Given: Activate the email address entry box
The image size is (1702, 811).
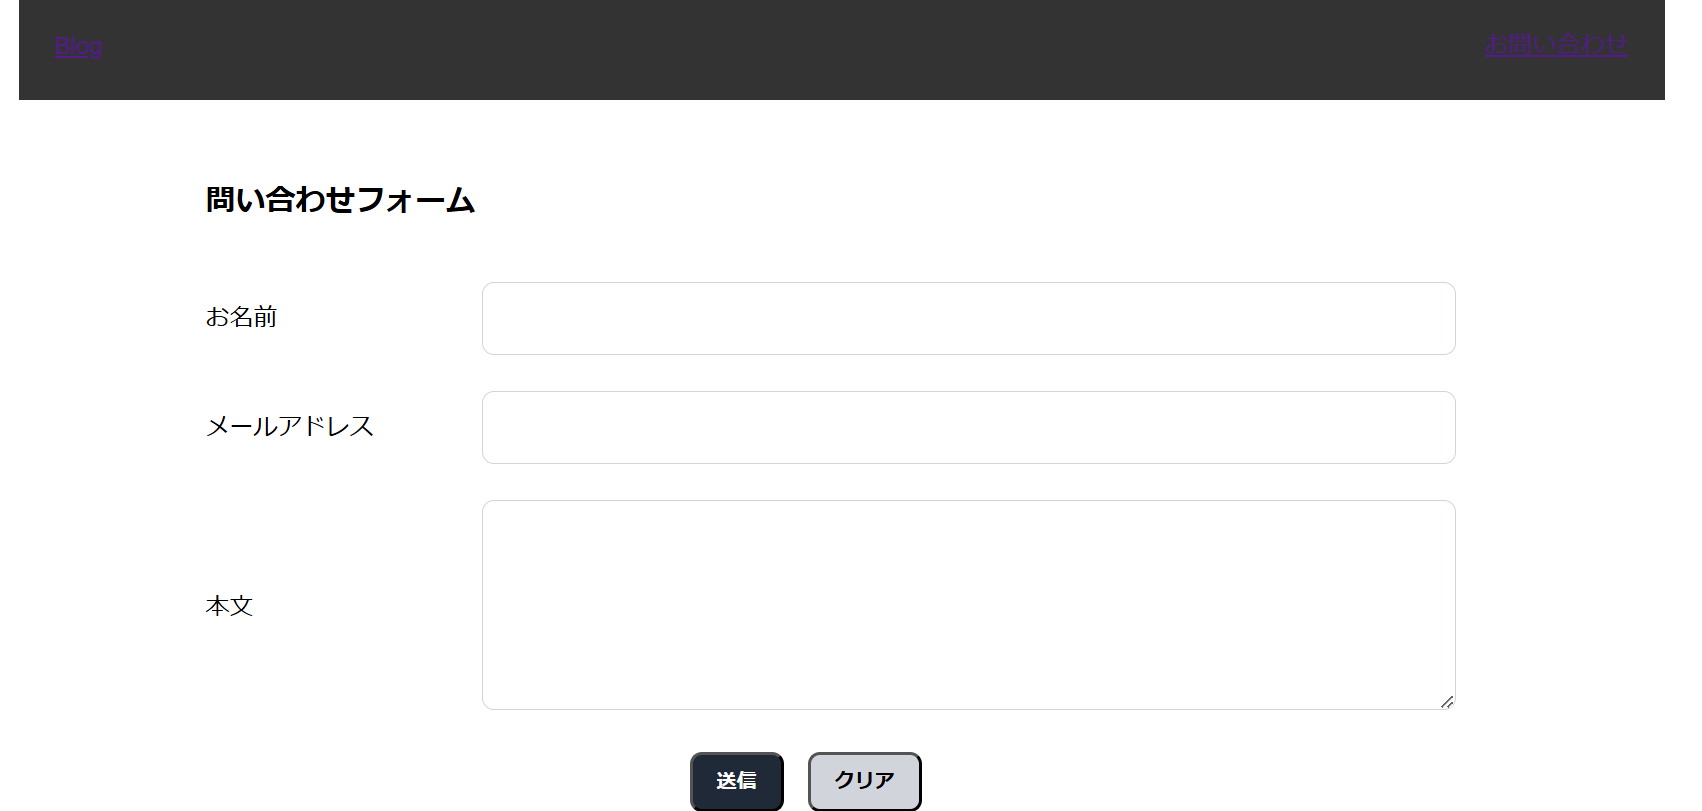Looking at the screenshot, I should pyautogui.click(x=968, y=427).
